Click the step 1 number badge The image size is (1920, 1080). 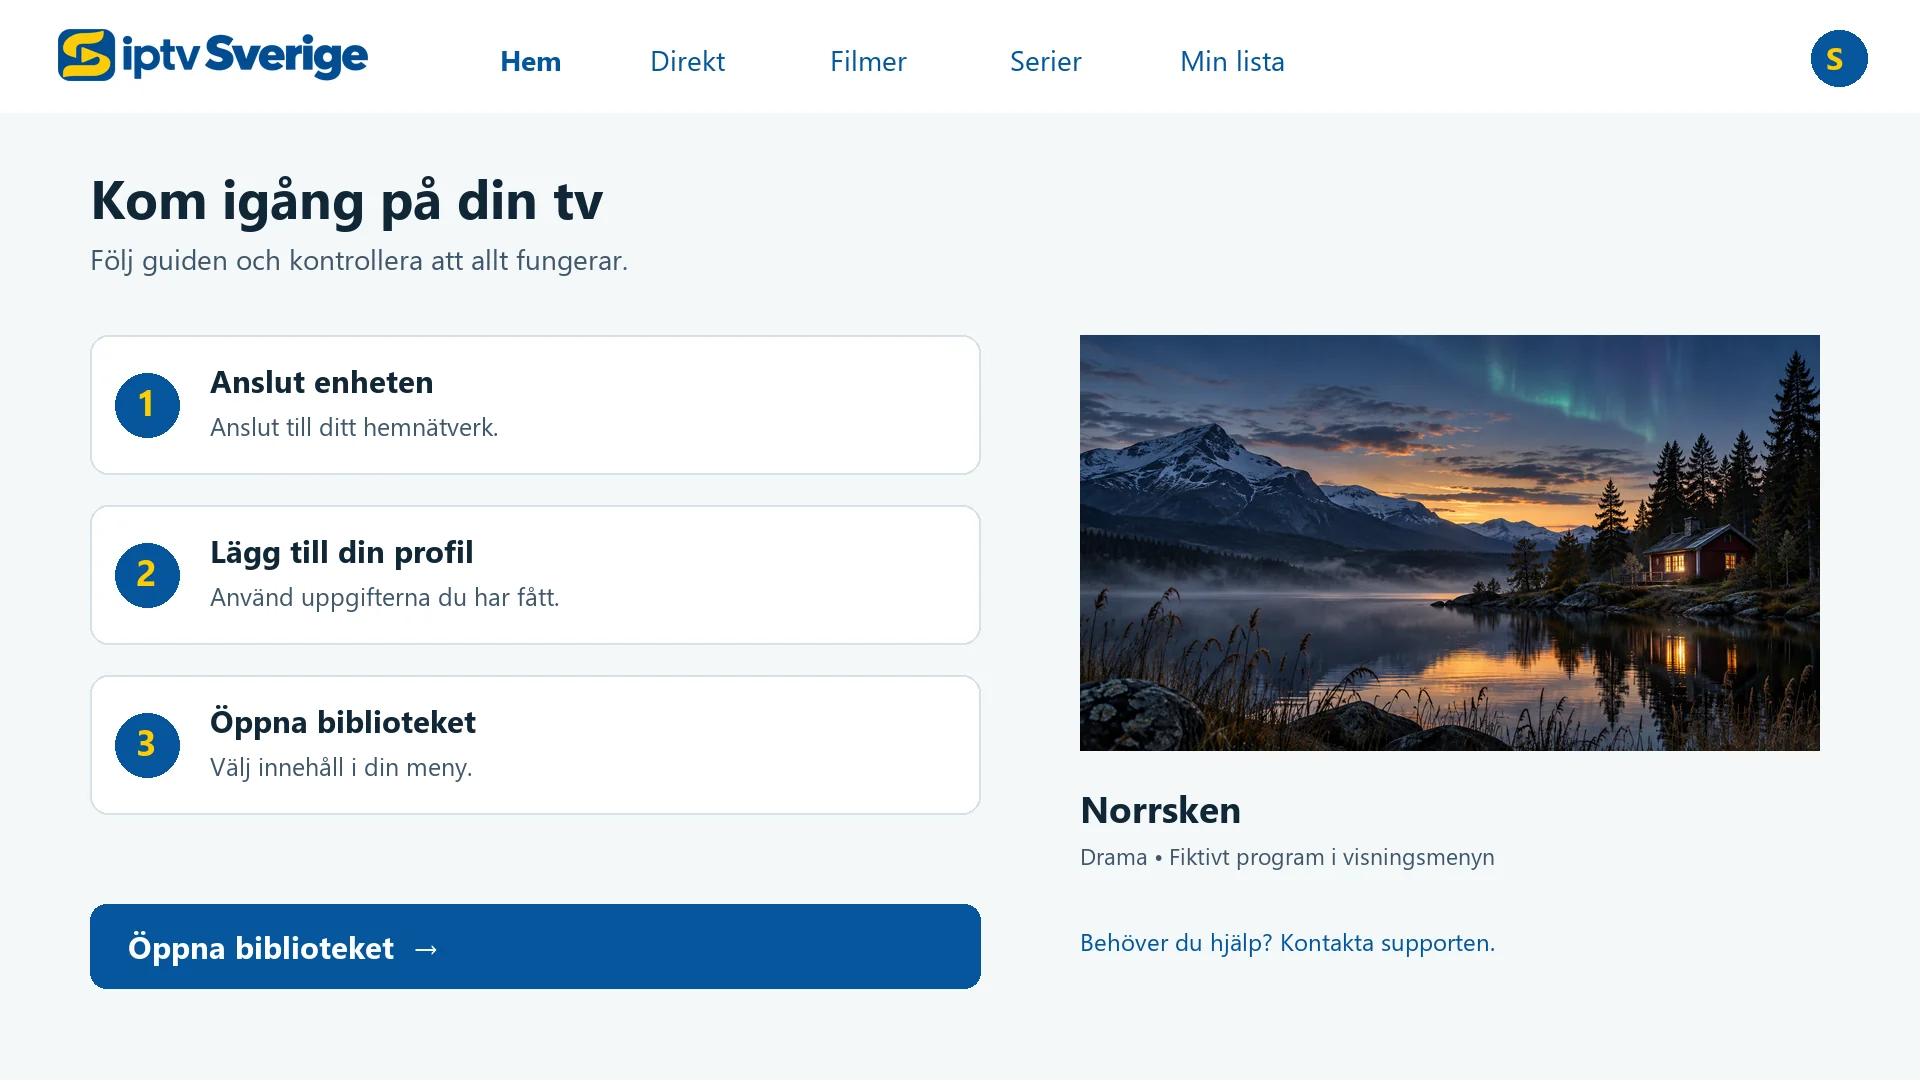pyautogui.click(x=147, y=405)
